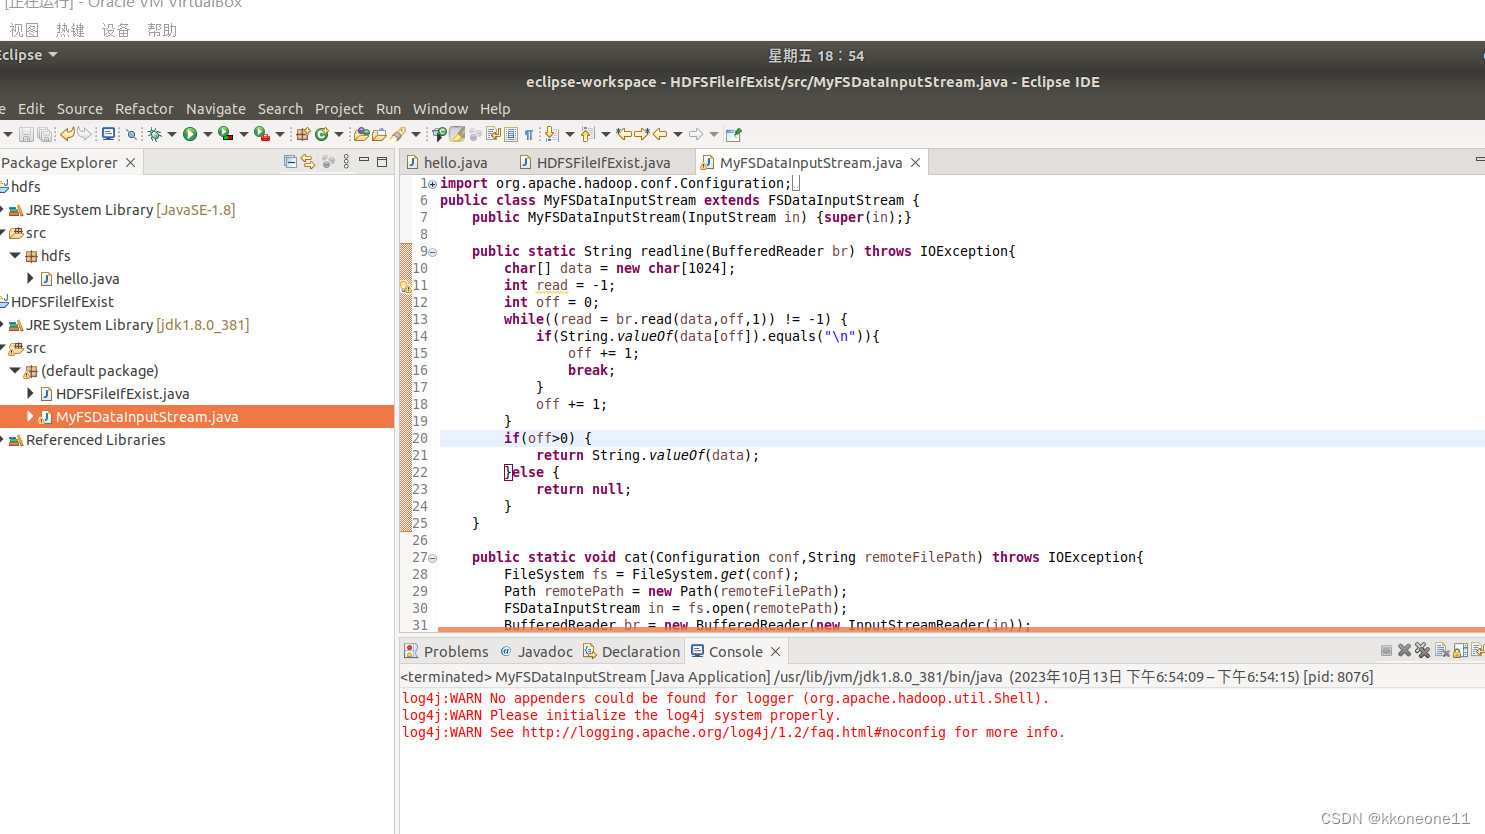This screenshot has height=834, width=1485.
Task: Switch to the Problems tab
Action: 446,651
